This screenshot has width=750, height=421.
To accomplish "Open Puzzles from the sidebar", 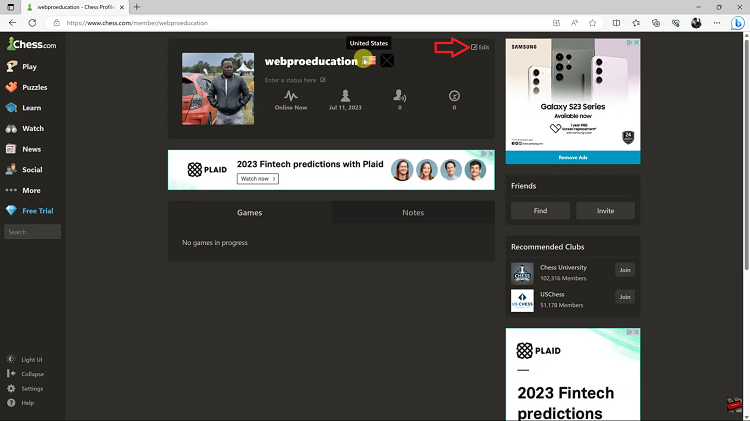I will click(x=27, y=87).
